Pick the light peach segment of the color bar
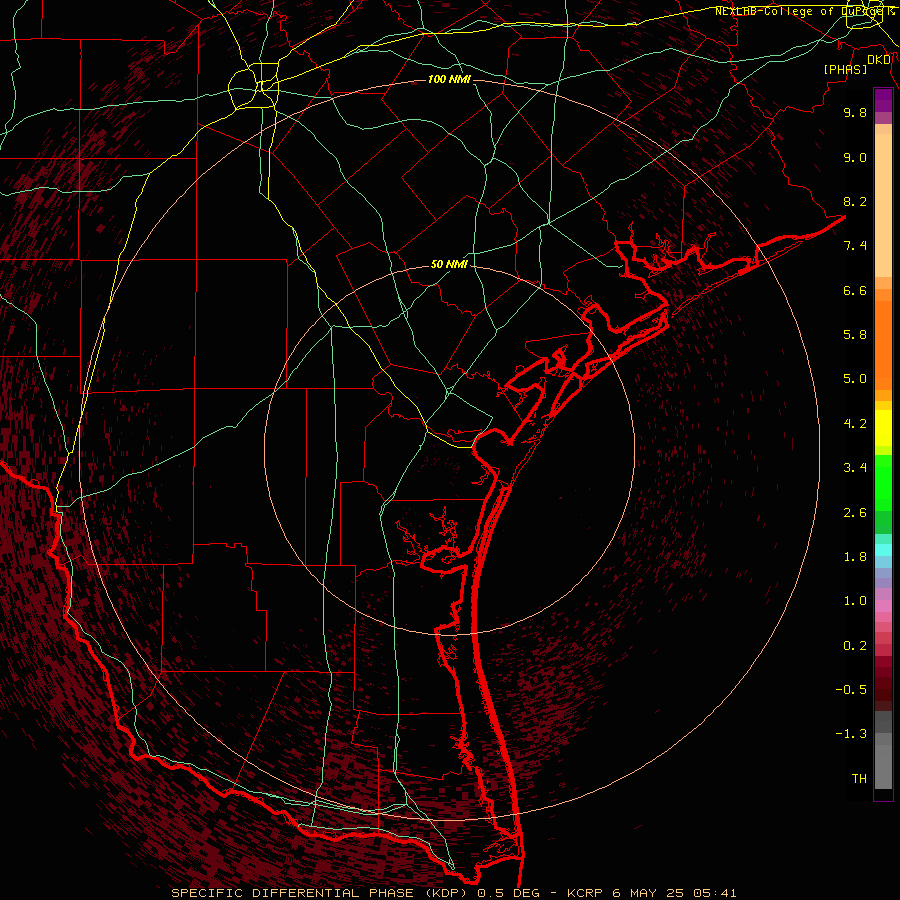 point(883,205)
